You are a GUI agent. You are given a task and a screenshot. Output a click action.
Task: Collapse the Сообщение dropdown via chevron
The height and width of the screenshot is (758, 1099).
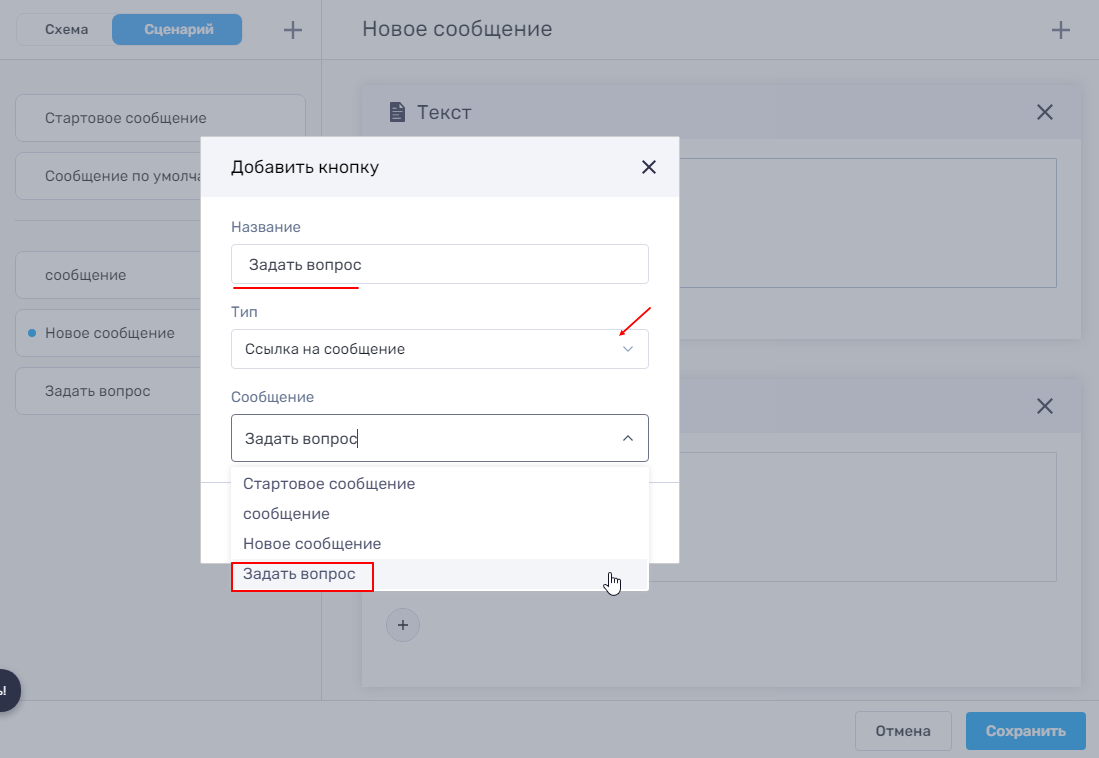coord(628,438)
